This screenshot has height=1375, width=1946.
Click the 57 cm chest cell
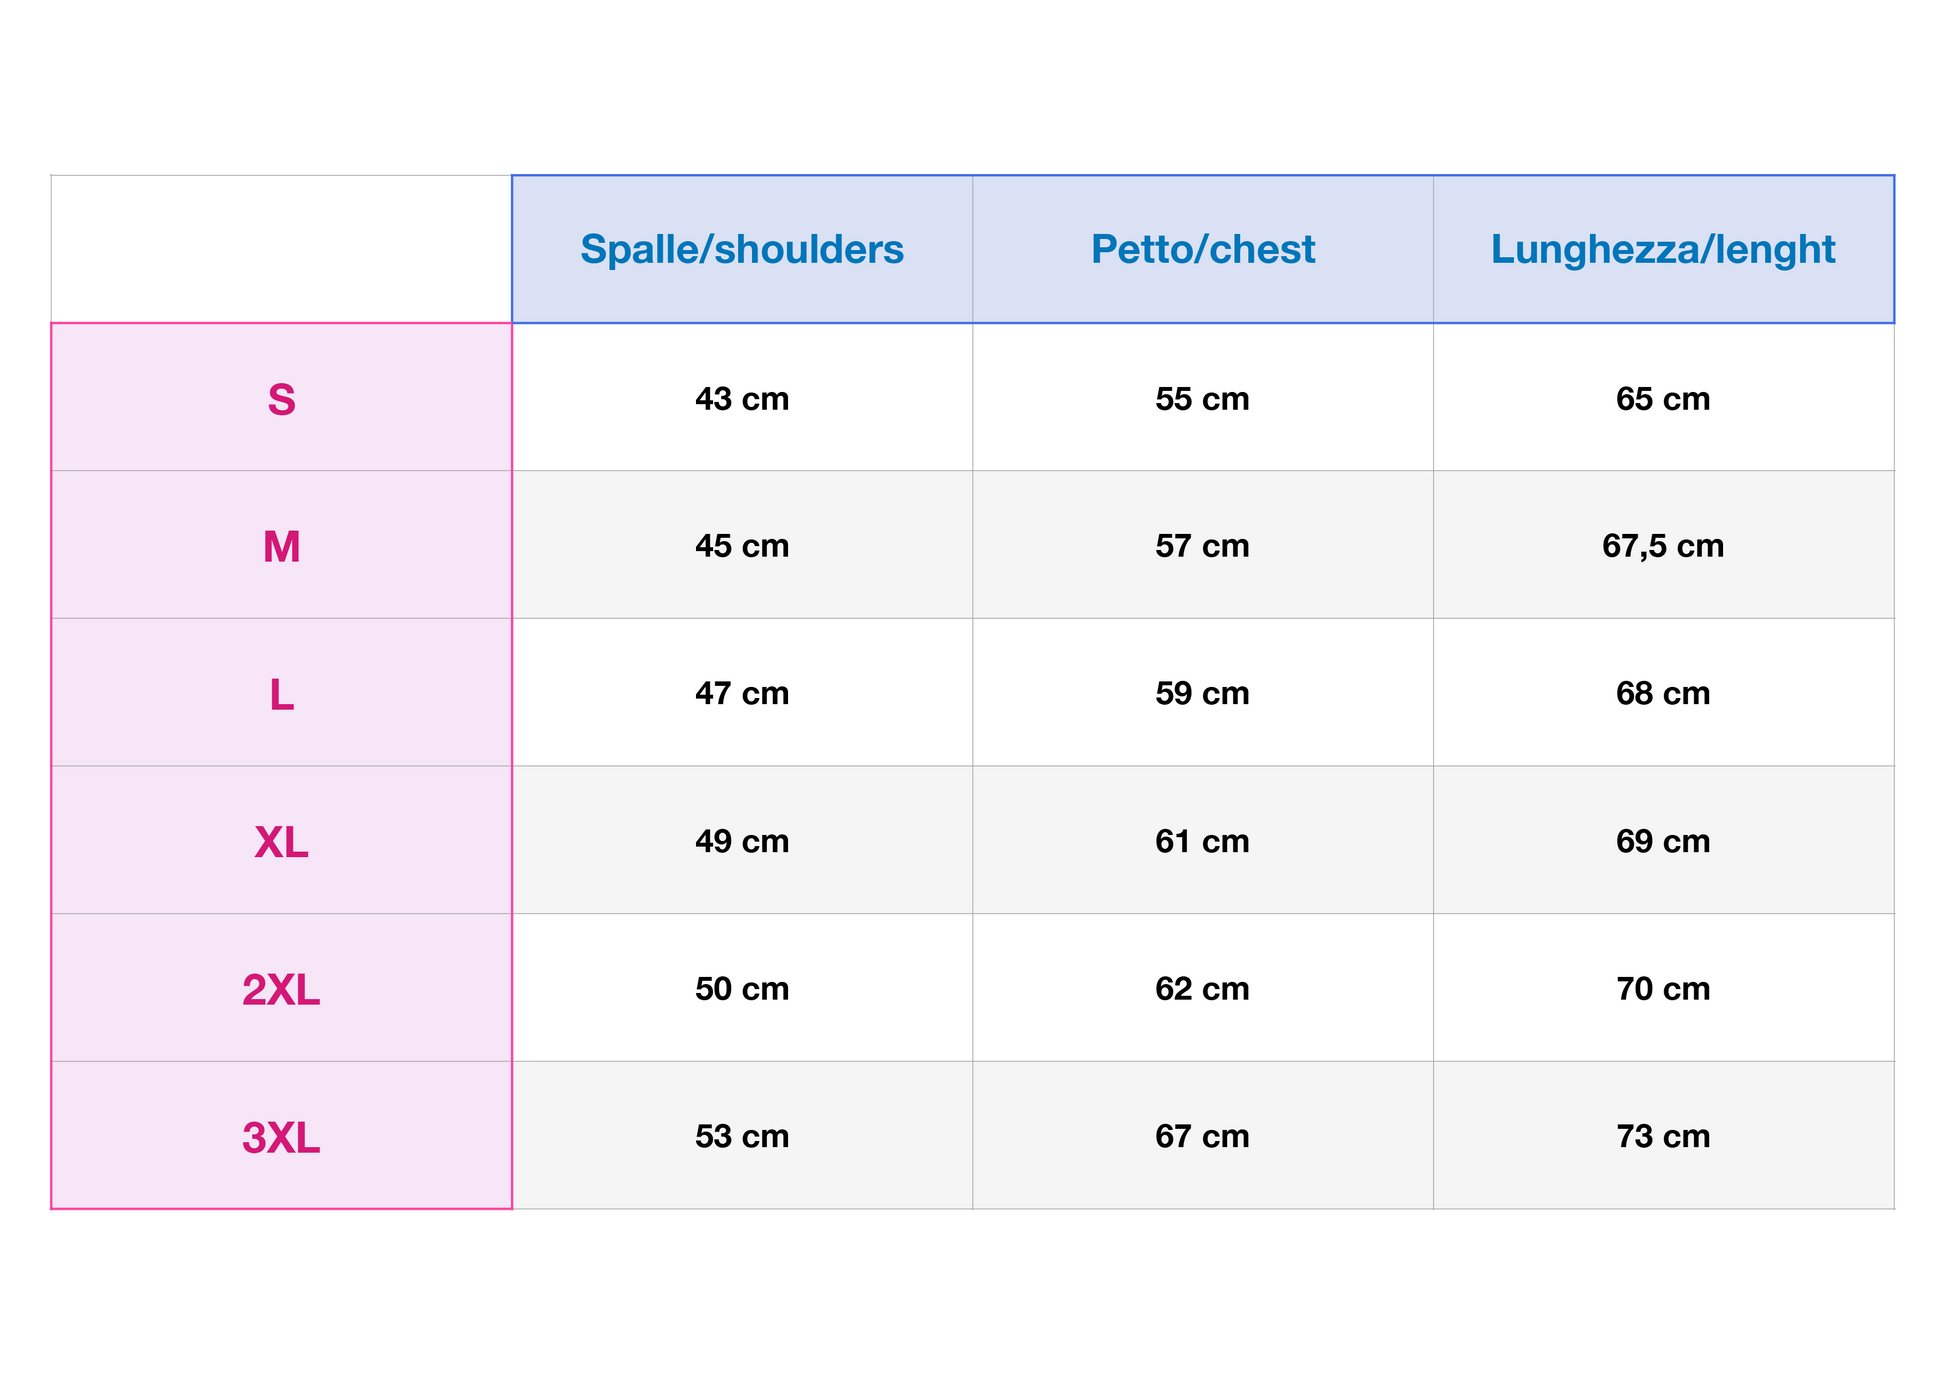pyautogui.click(x=1202, y=546)
